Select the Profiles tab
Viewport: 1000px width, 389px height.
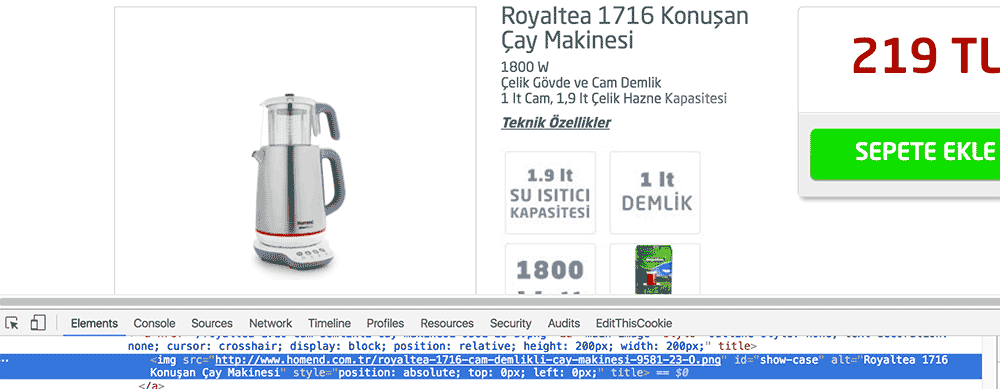[x=385, y=323]
